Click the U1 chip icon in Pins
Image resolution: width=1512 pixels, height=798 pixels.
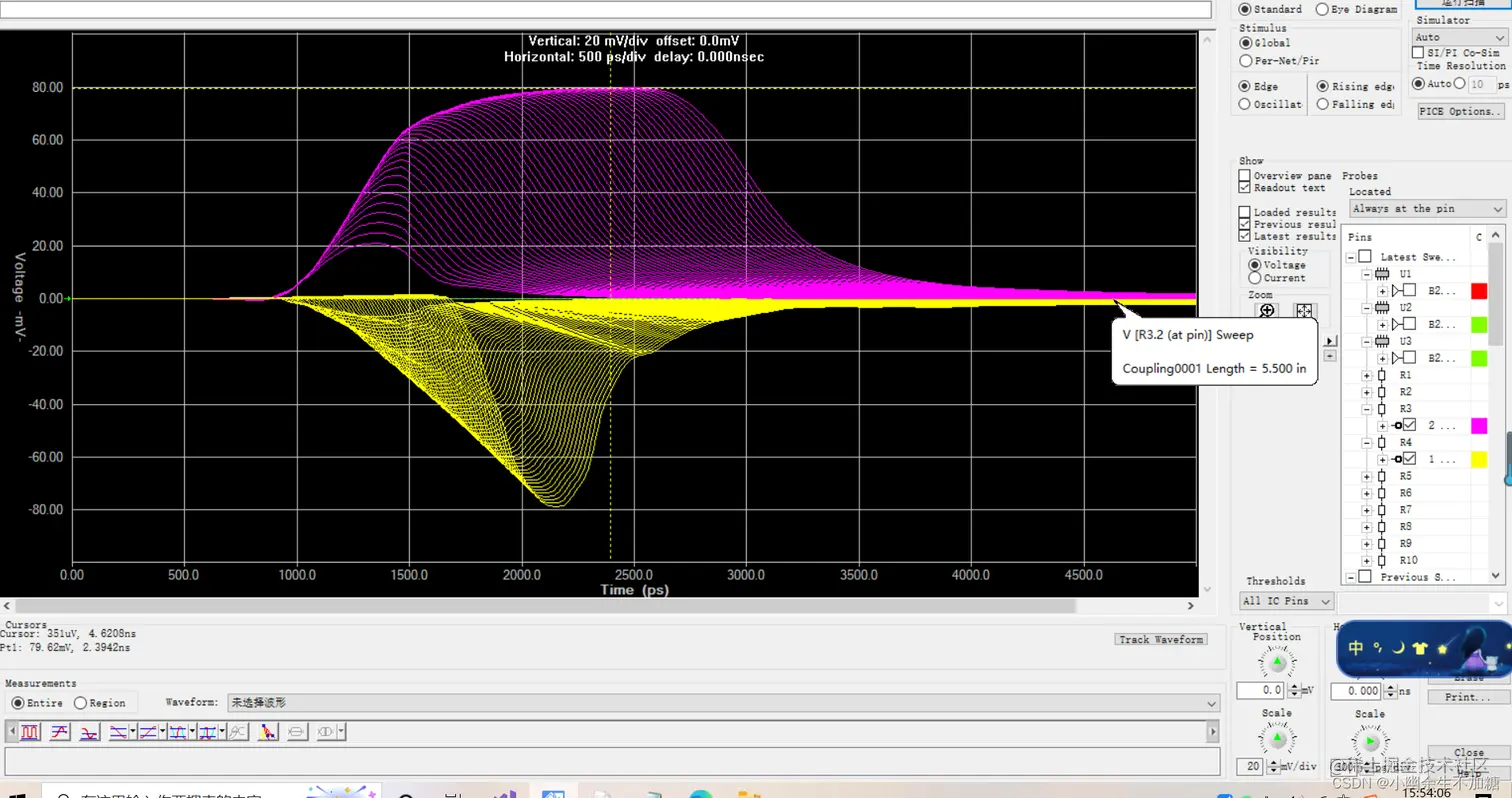[1383, 274]
